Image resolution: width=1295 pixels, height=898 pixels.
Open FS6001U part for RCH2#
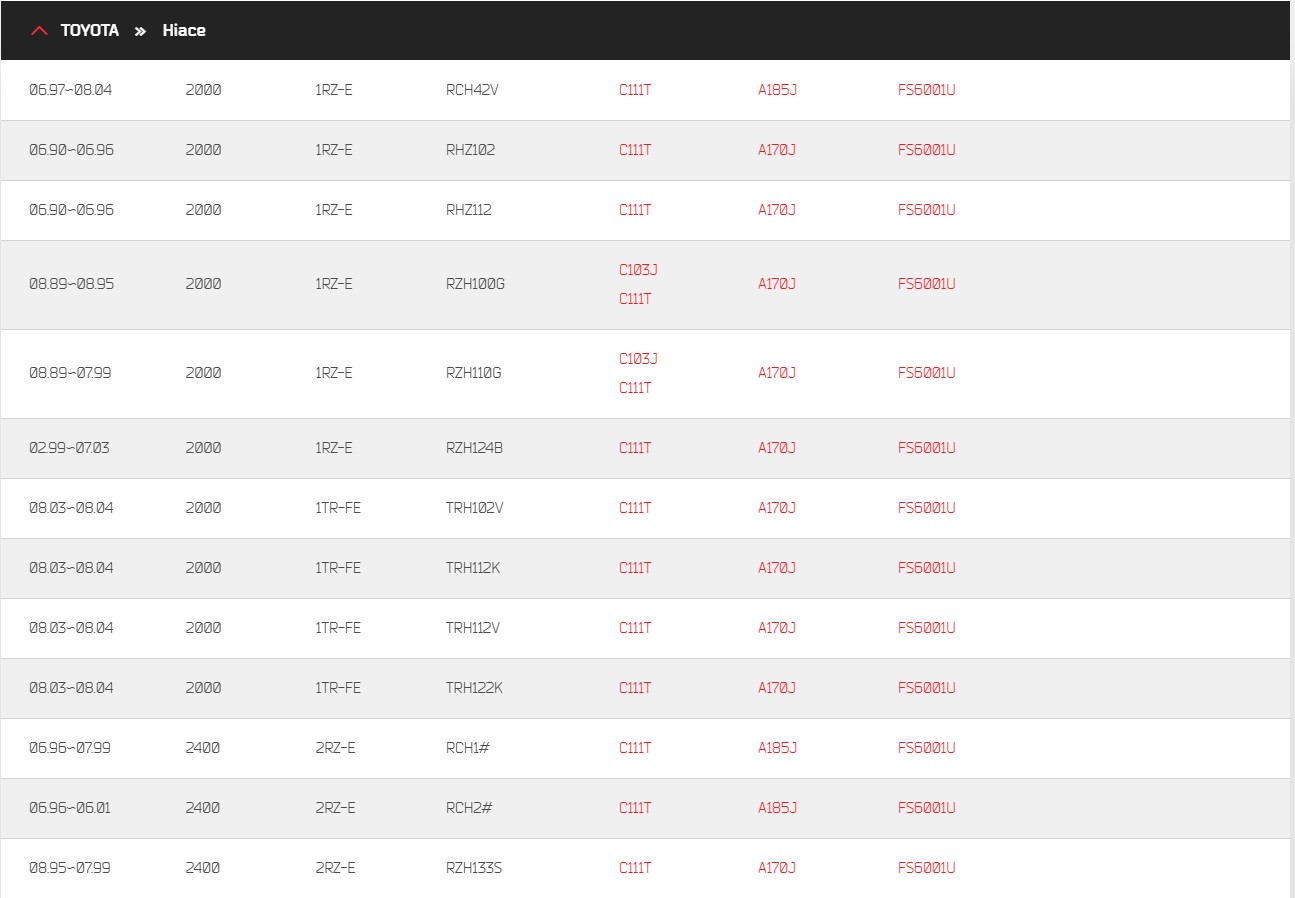(x=927, y=808)
